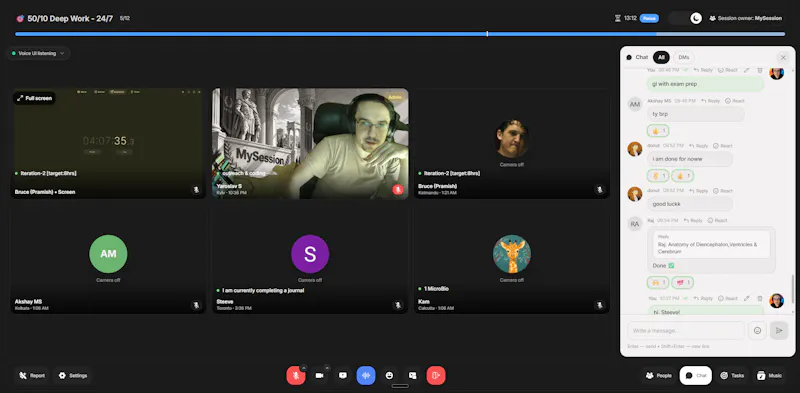Click the '50/10 Deep Work - 24/7' title

70,18
